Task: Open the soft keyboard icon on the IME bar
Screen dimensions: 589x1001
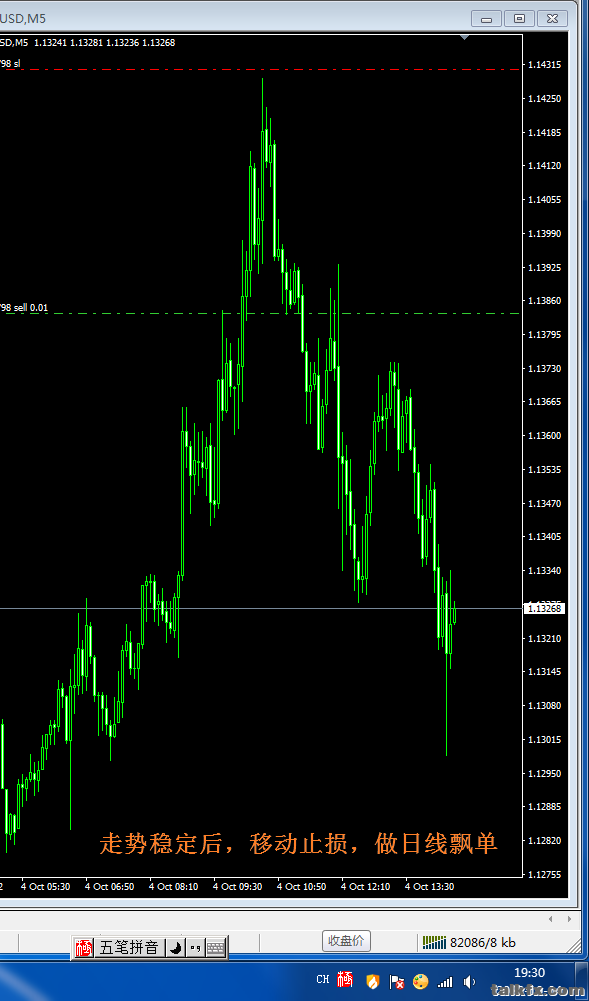Action: click(x=216, y=948)
